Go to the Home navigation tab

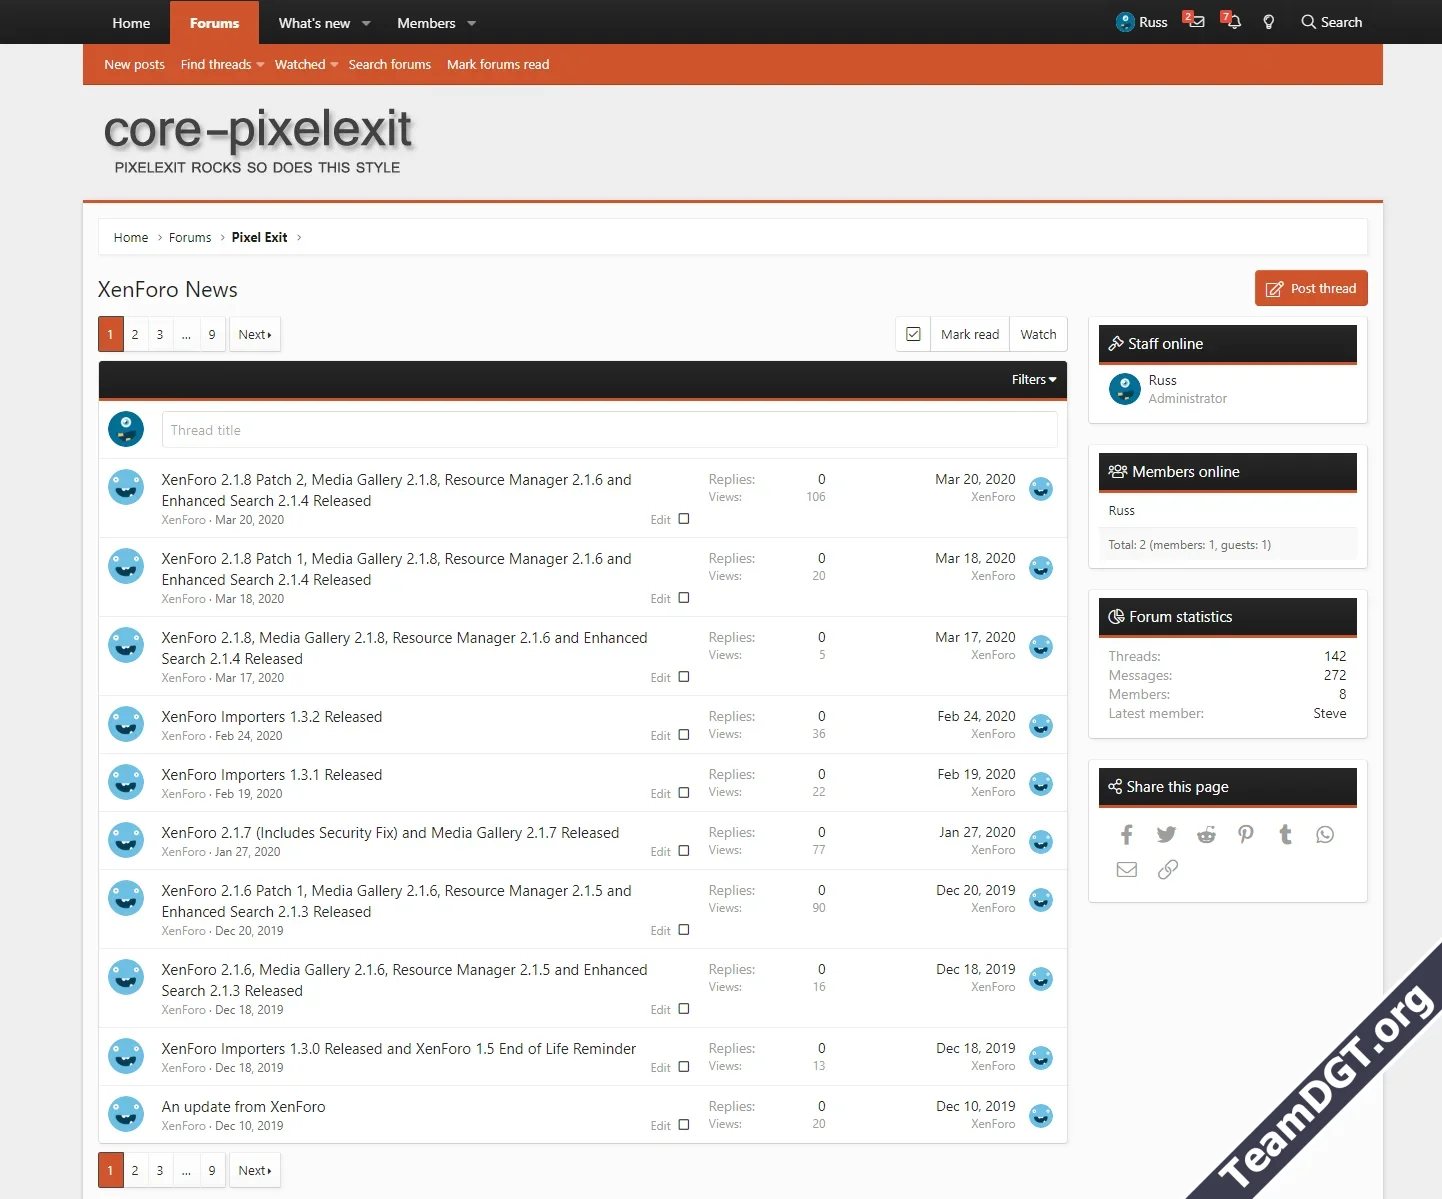click(131, 23)
